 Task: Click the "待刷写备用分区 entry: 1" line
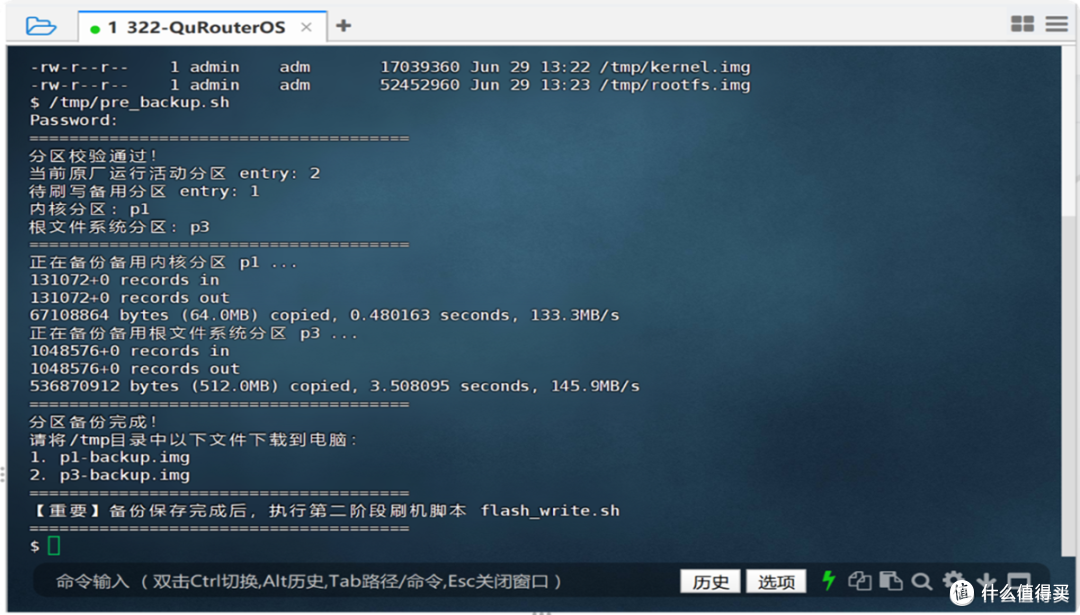(145, 191)
